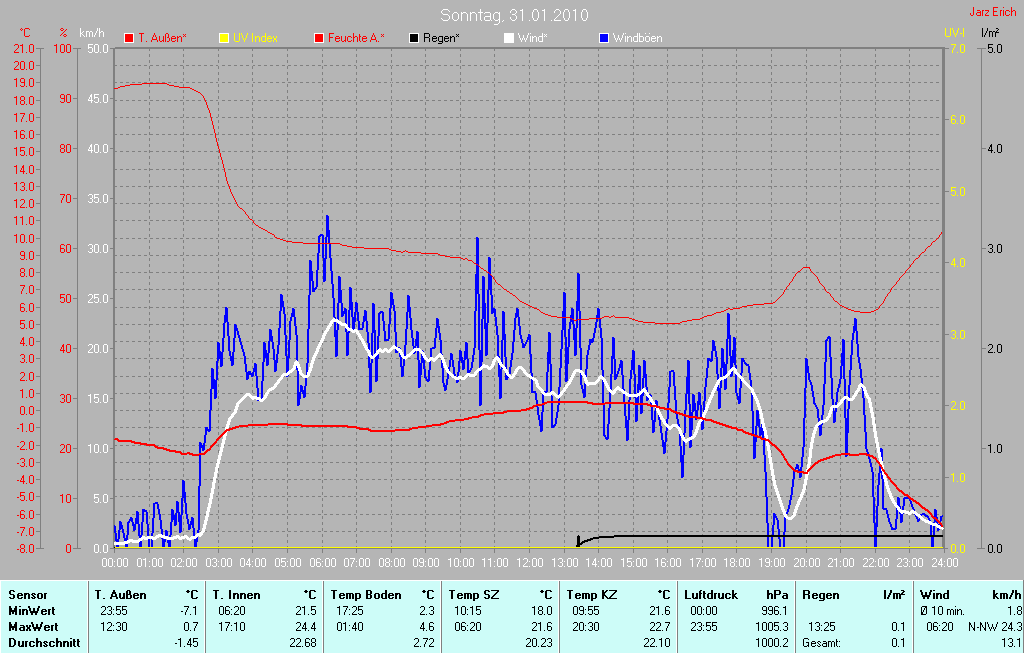Viewport: 1024px width, 653px height.
Task: Select the 'Feuchte A.*' legend label
Action: [x=356, y=38]
